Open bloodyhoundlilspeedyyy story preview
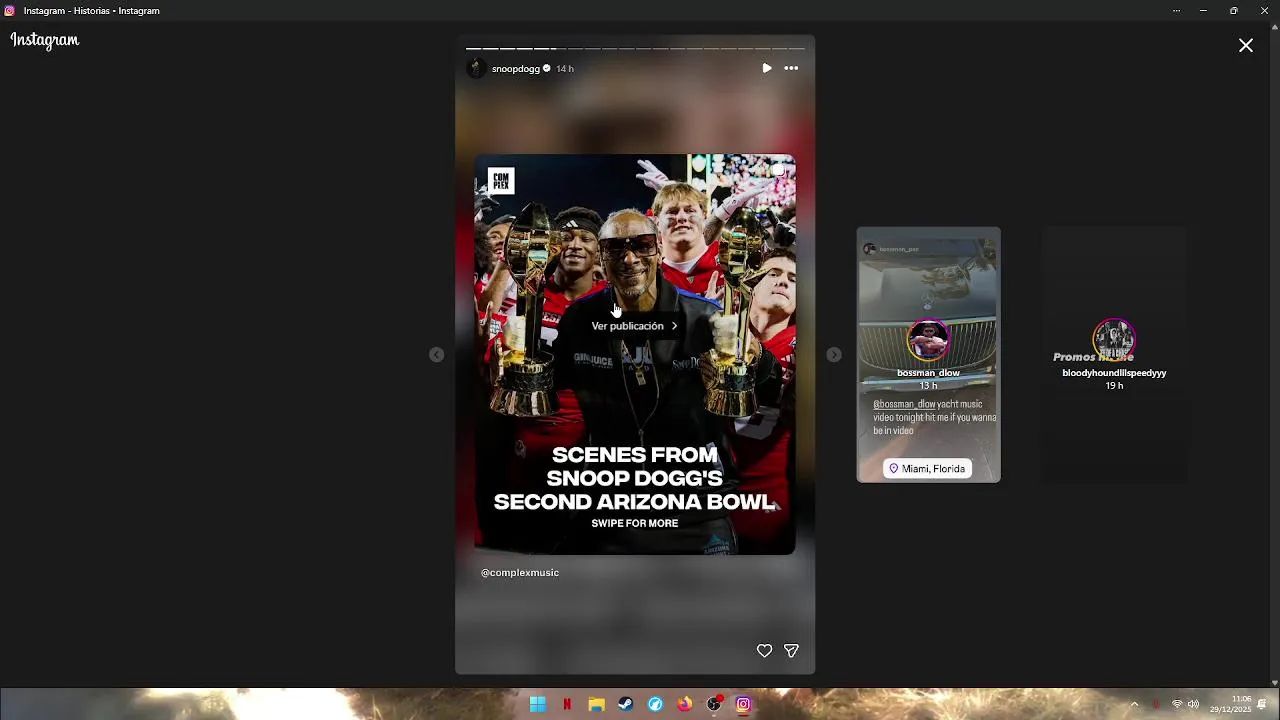The width and height of the screenshot is (1280, 720). (1114, 355)
